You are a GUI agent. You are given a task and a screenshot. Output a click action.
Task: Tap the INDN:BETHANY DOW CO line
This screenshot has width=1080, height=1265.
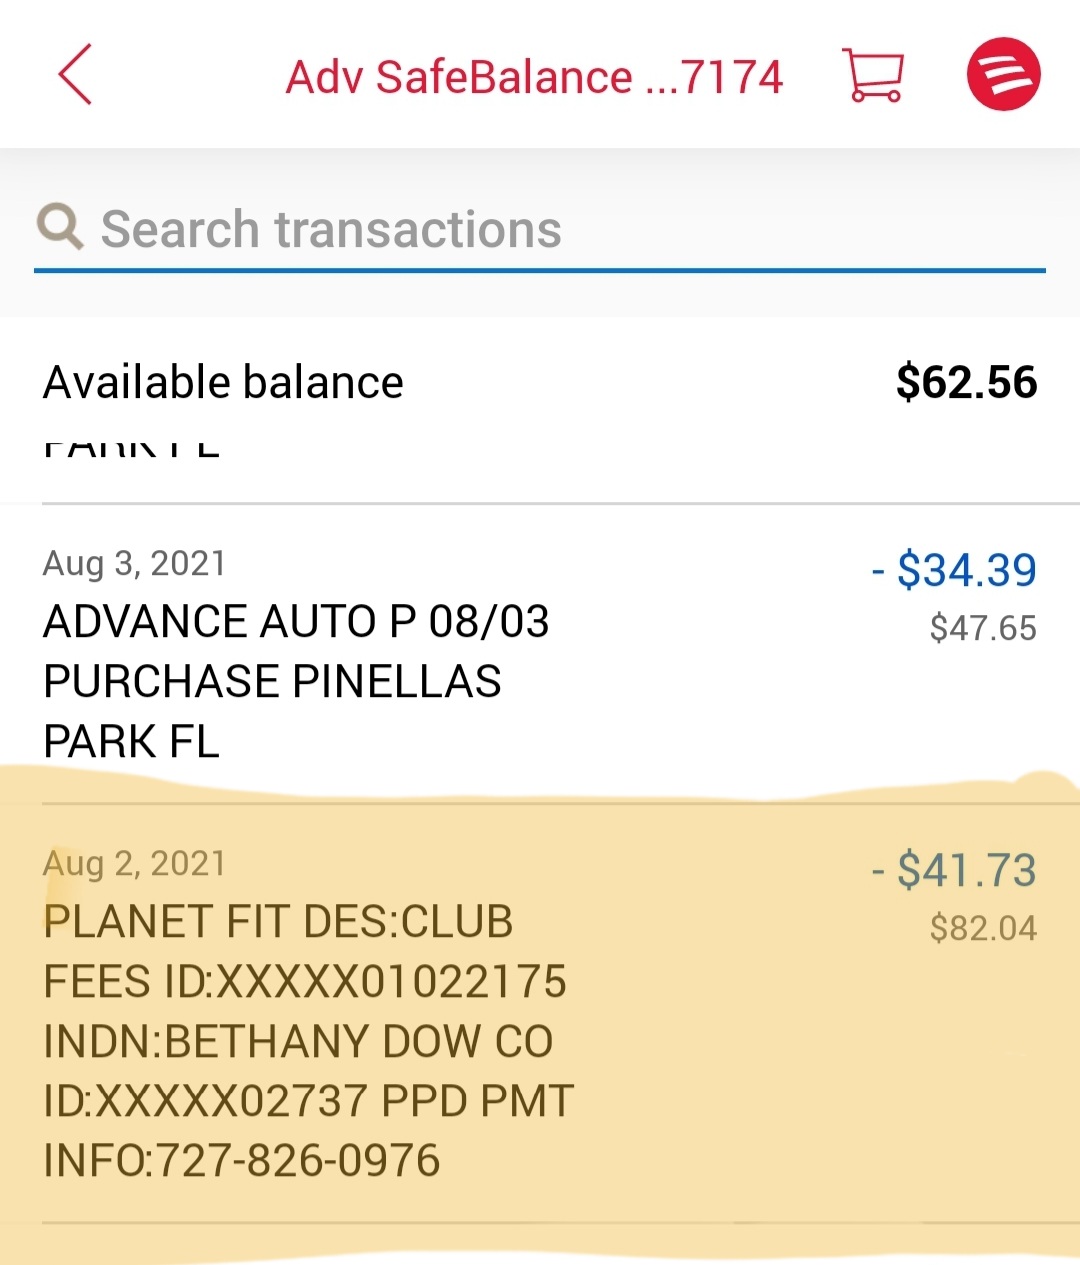(x=298, y=1041)
